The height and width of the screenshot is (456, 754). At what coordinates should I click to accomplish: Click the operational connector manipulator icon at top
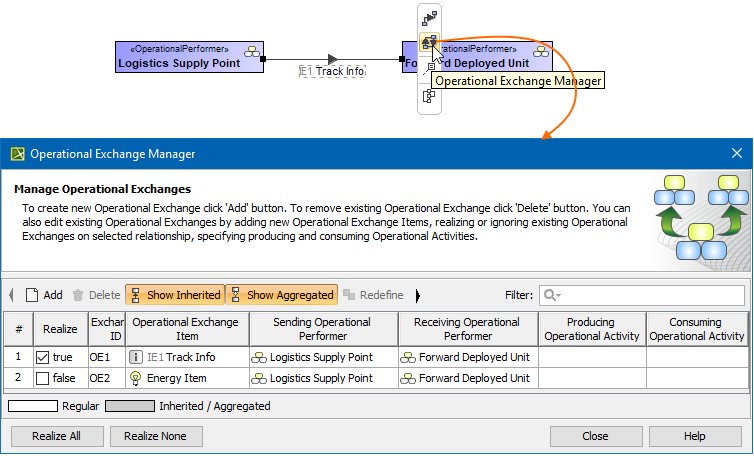point(429,18)
